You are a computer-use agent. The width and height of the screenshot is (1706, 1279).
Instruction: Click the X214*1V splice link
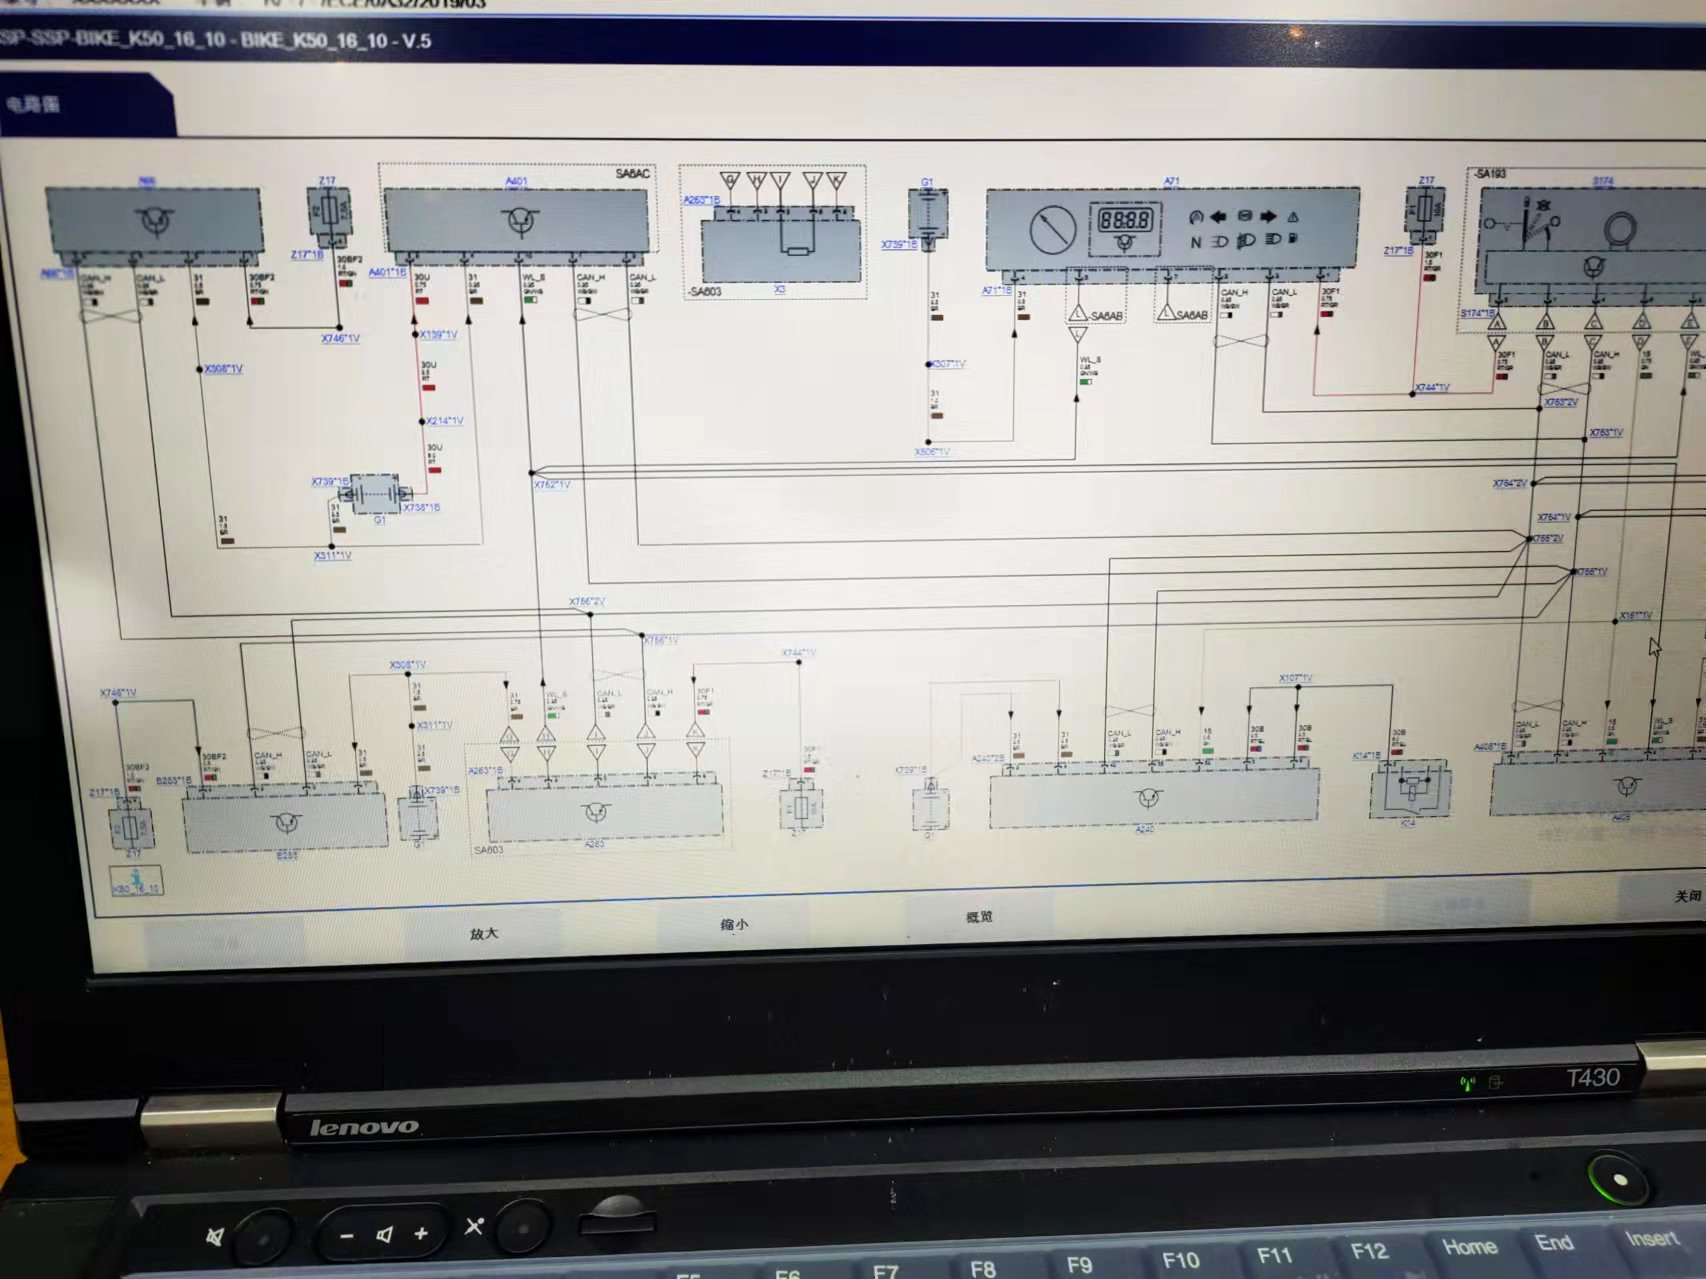444,421
